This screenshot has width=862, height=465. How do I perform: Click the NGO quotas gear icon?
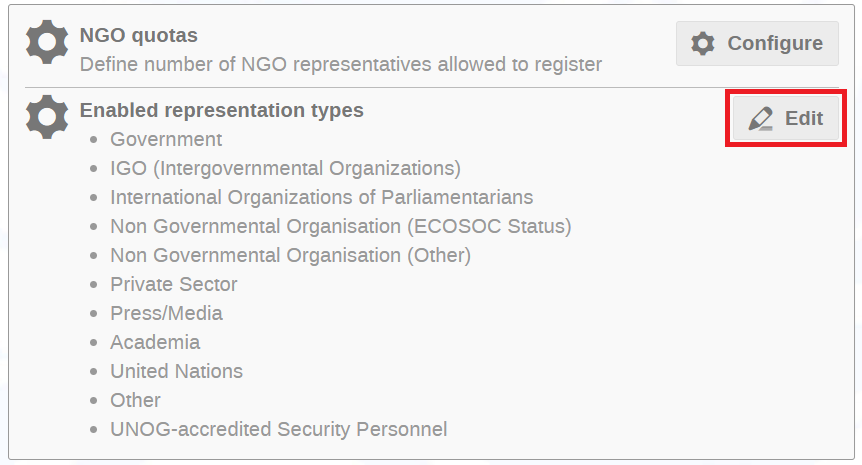coord(47,42)
